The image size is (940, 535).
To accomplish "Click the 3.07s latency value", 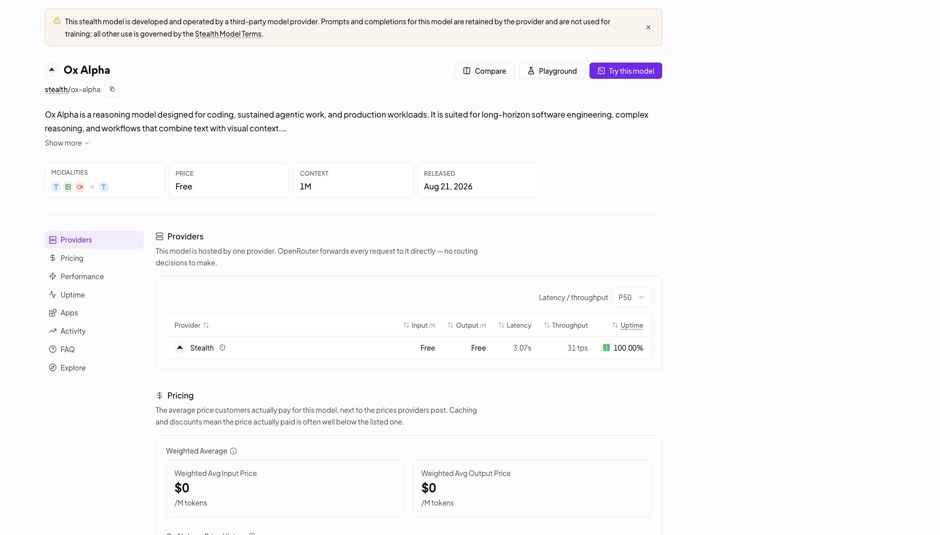I will (522, 348).
